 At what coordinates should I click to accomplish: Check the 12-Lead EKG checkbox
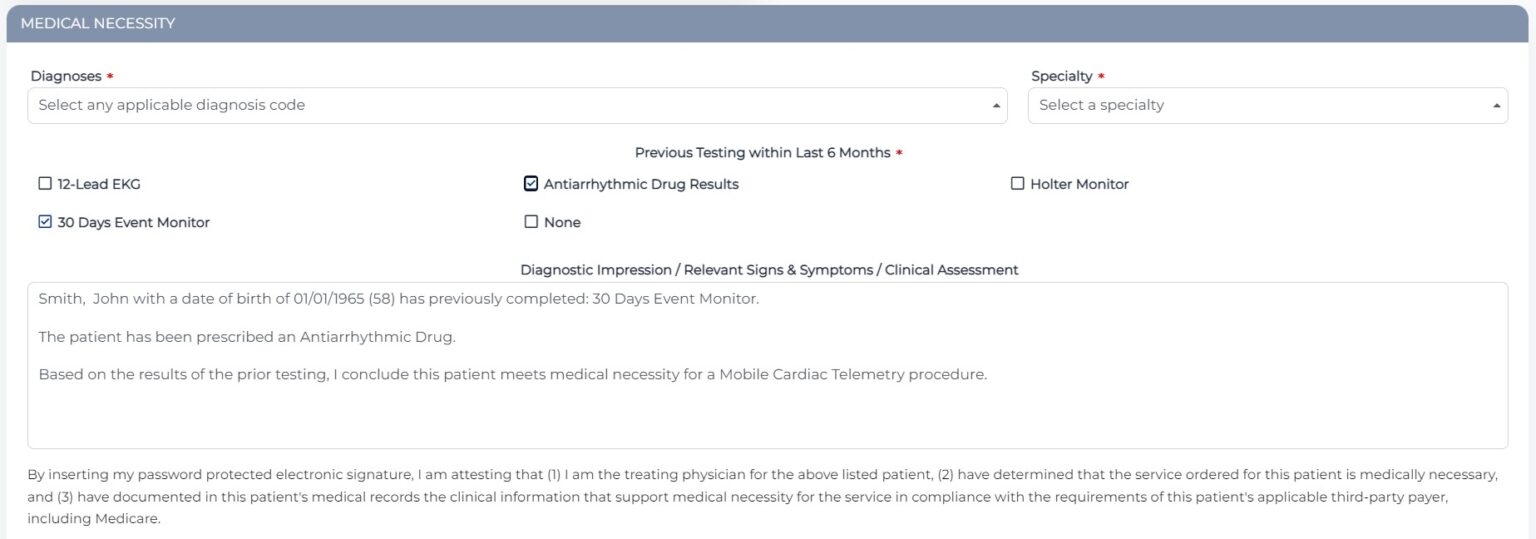(45, 184)
